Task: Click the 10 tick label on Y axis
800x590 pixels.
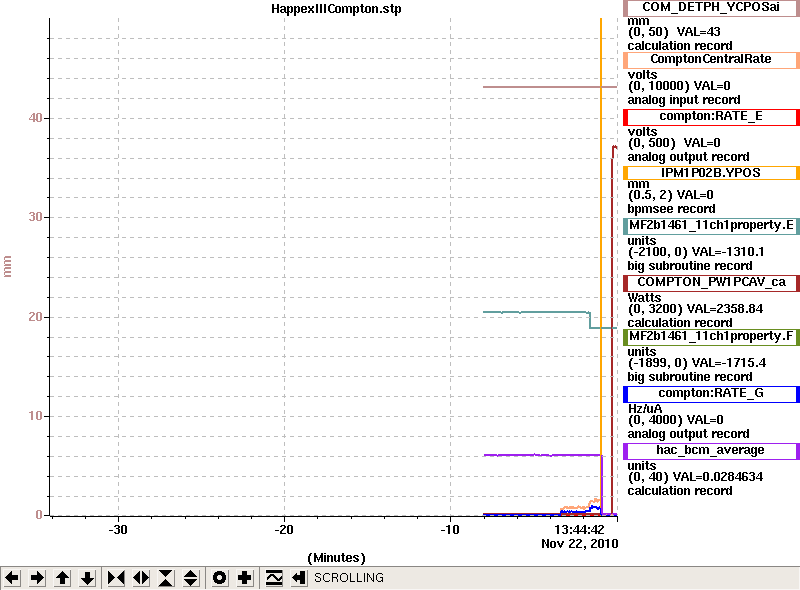Action: (x=35, y=416)
